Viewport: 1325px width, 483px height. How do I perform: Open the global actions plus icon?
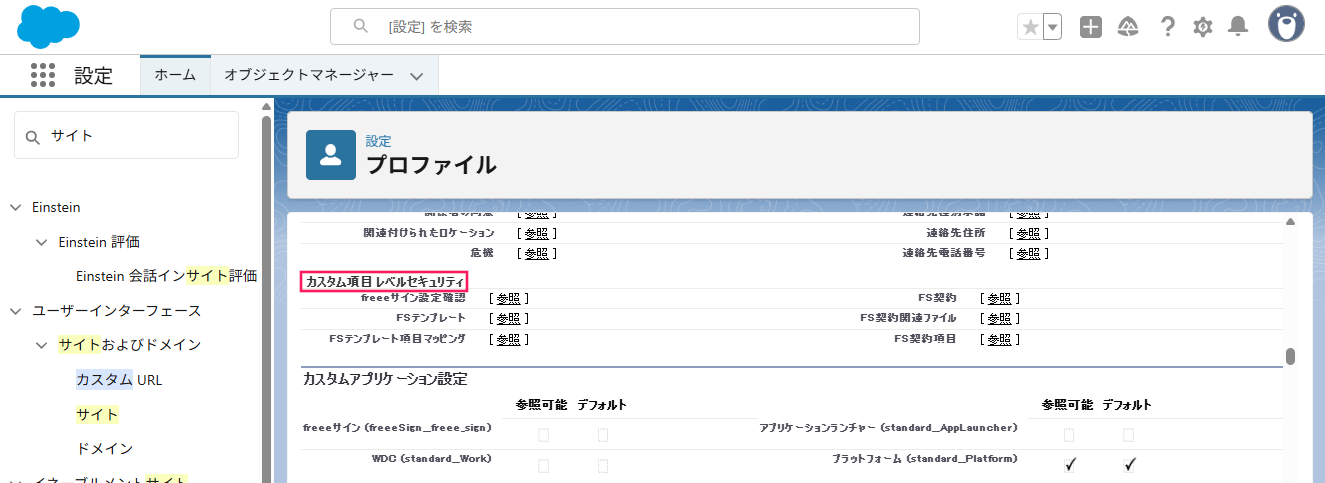click(1091, 27)
